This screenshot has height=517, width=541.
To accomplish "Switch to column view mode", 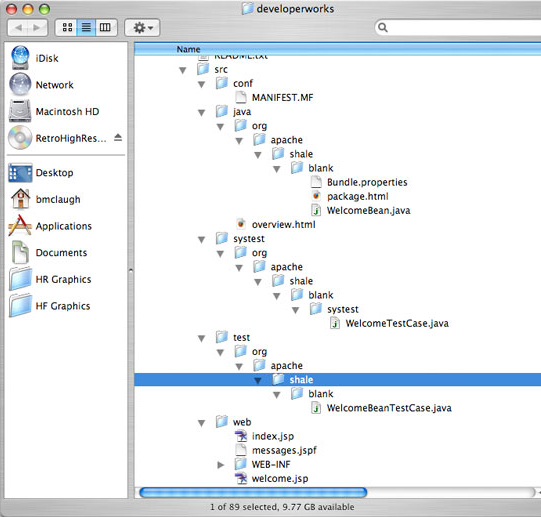I will 105,27.
